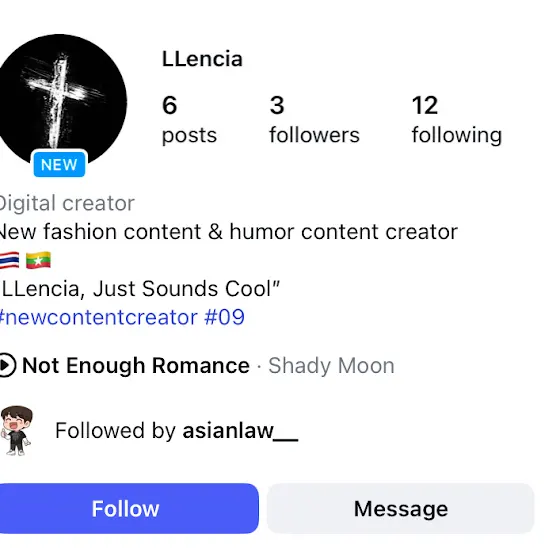Click the 6 posts count
Viewport: 560px width, 560px height.
(x=189, y=120)
